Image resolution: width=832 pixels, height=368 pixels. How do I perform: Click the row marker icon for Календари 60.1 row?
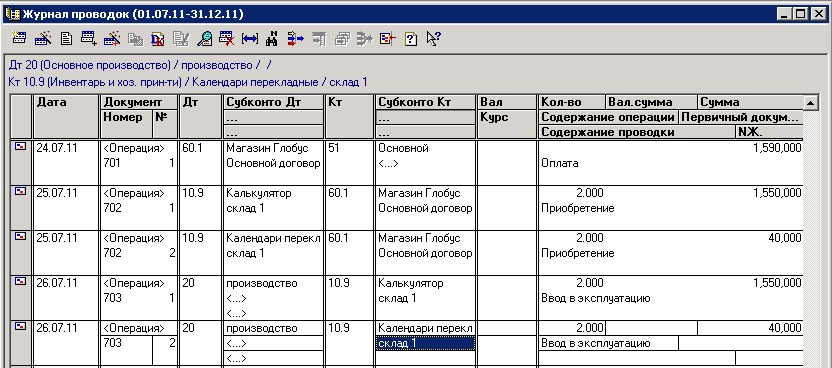pyautogui.click(x=21, y=237)
